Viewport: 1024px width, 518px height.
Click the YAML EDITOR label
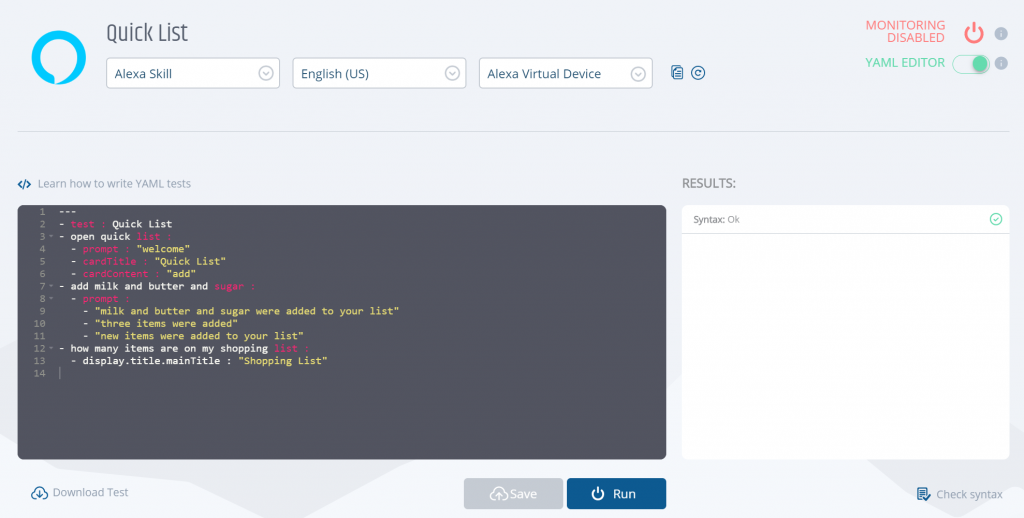click(904, 63)
